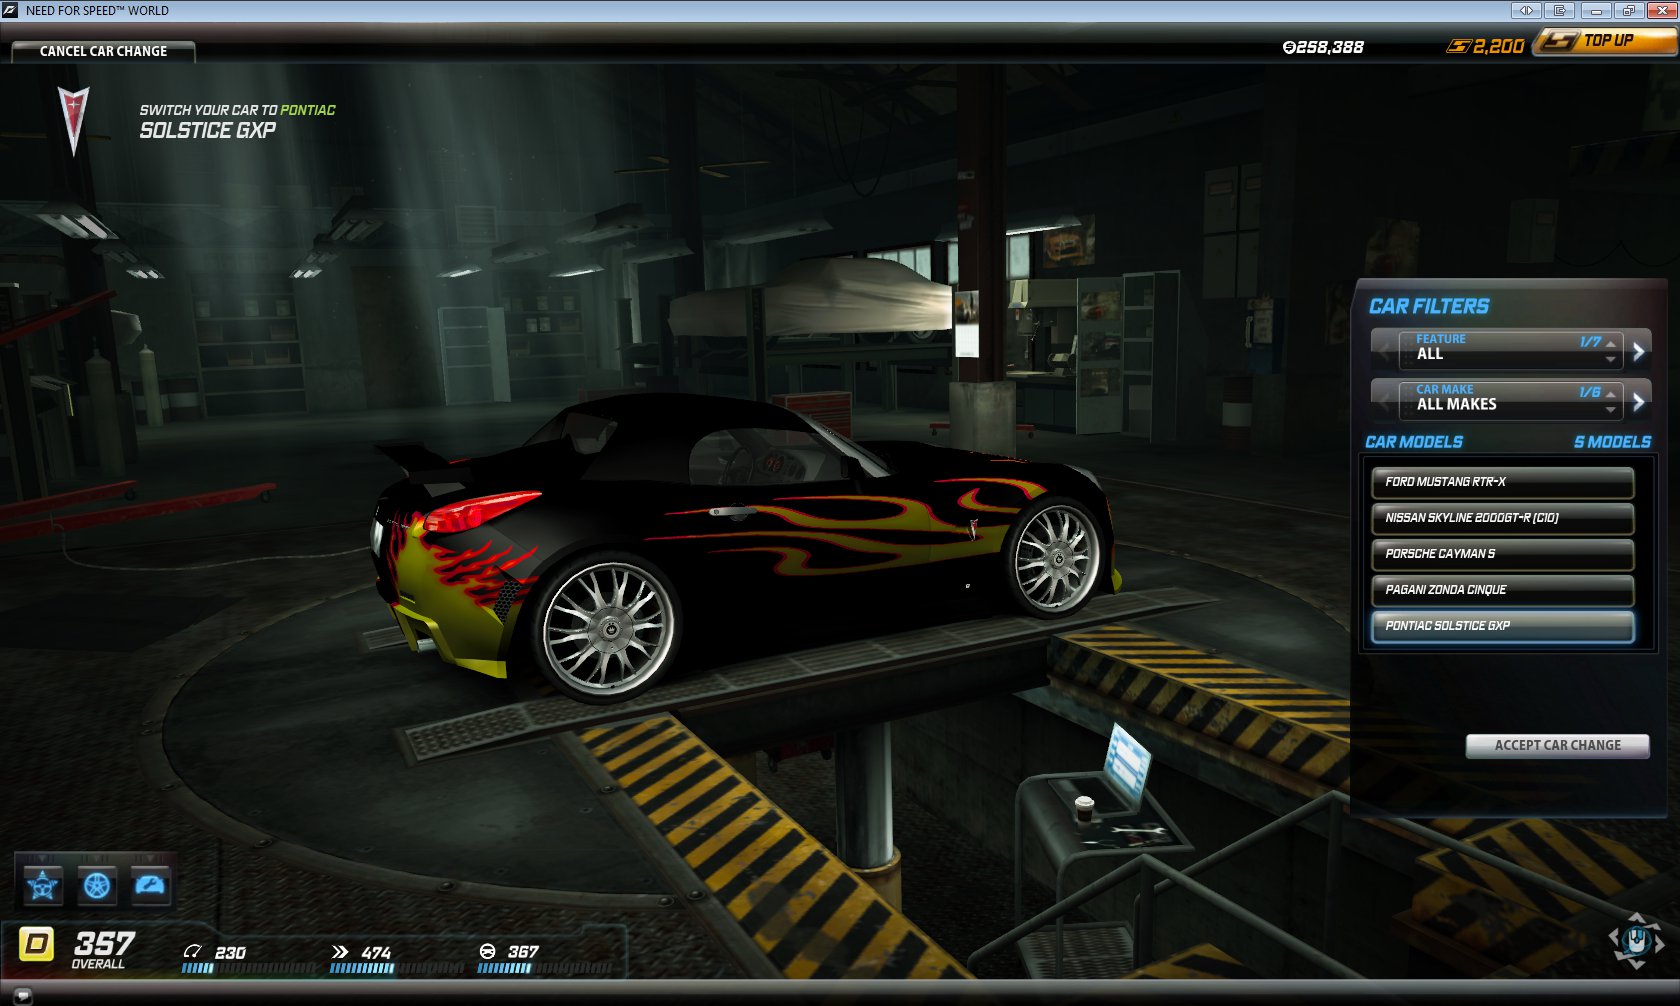
Task: Step the Car Make filter up arrow
Action: point(1610,394)
